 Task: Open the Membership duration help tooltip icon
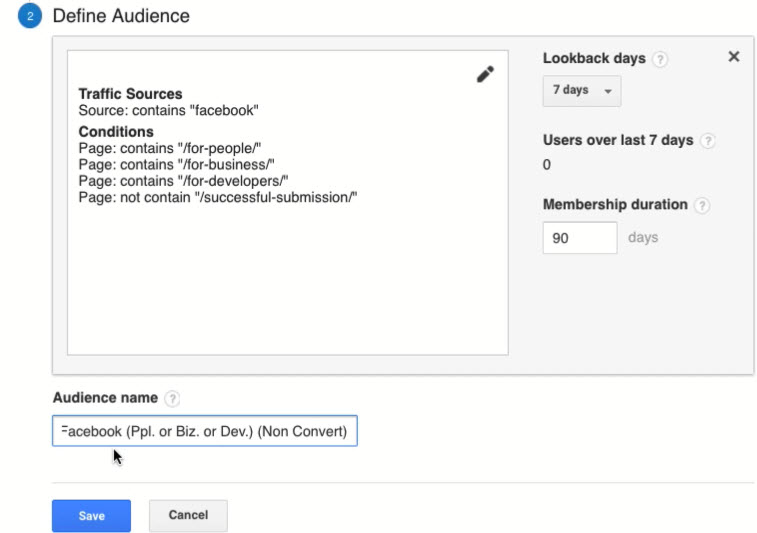coord(702,205)
